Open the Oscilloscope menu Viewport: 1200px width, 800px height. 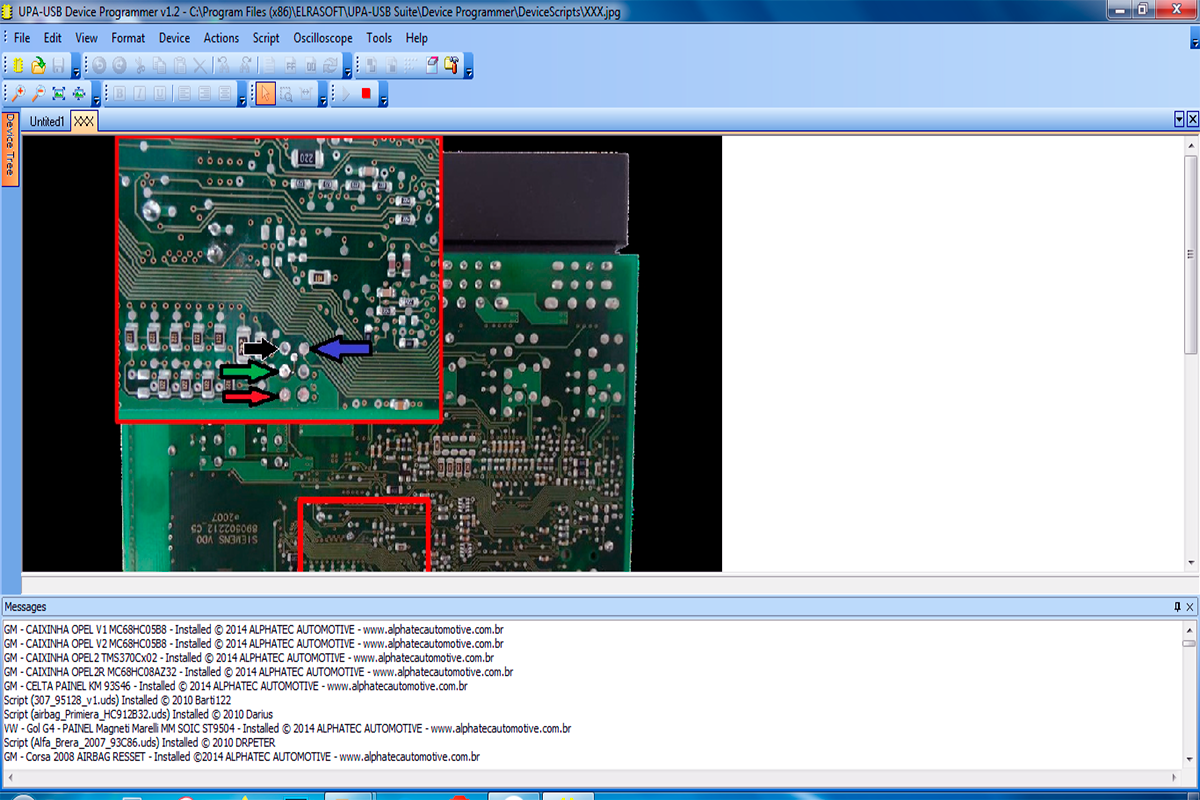(322, 38)
